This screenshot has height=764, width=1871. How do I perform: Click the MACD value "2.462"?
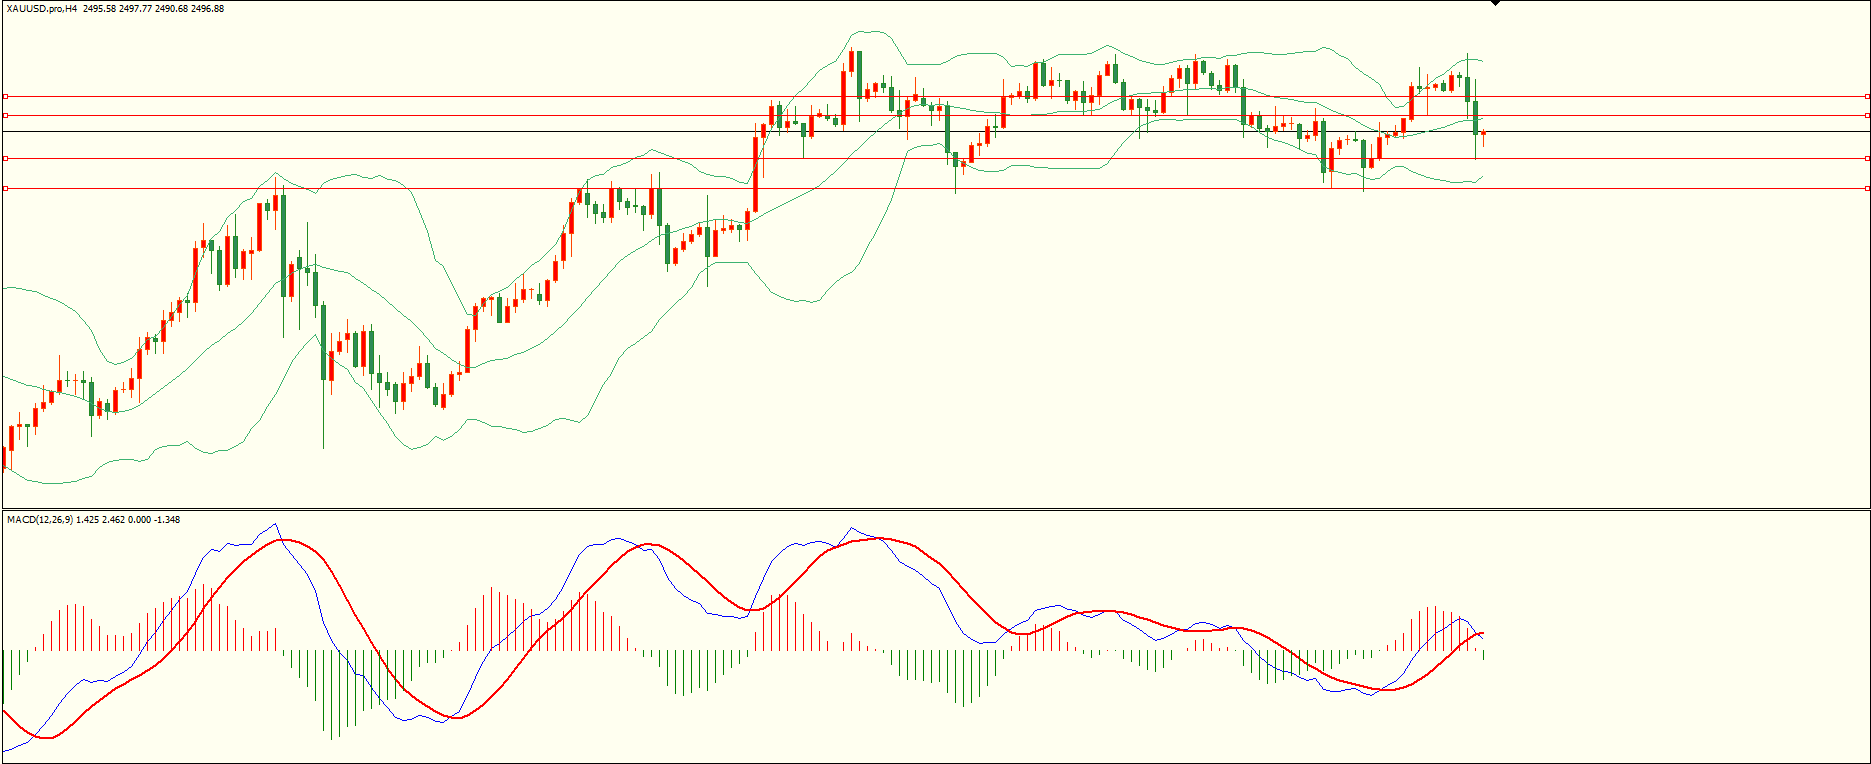pos(113,520)
